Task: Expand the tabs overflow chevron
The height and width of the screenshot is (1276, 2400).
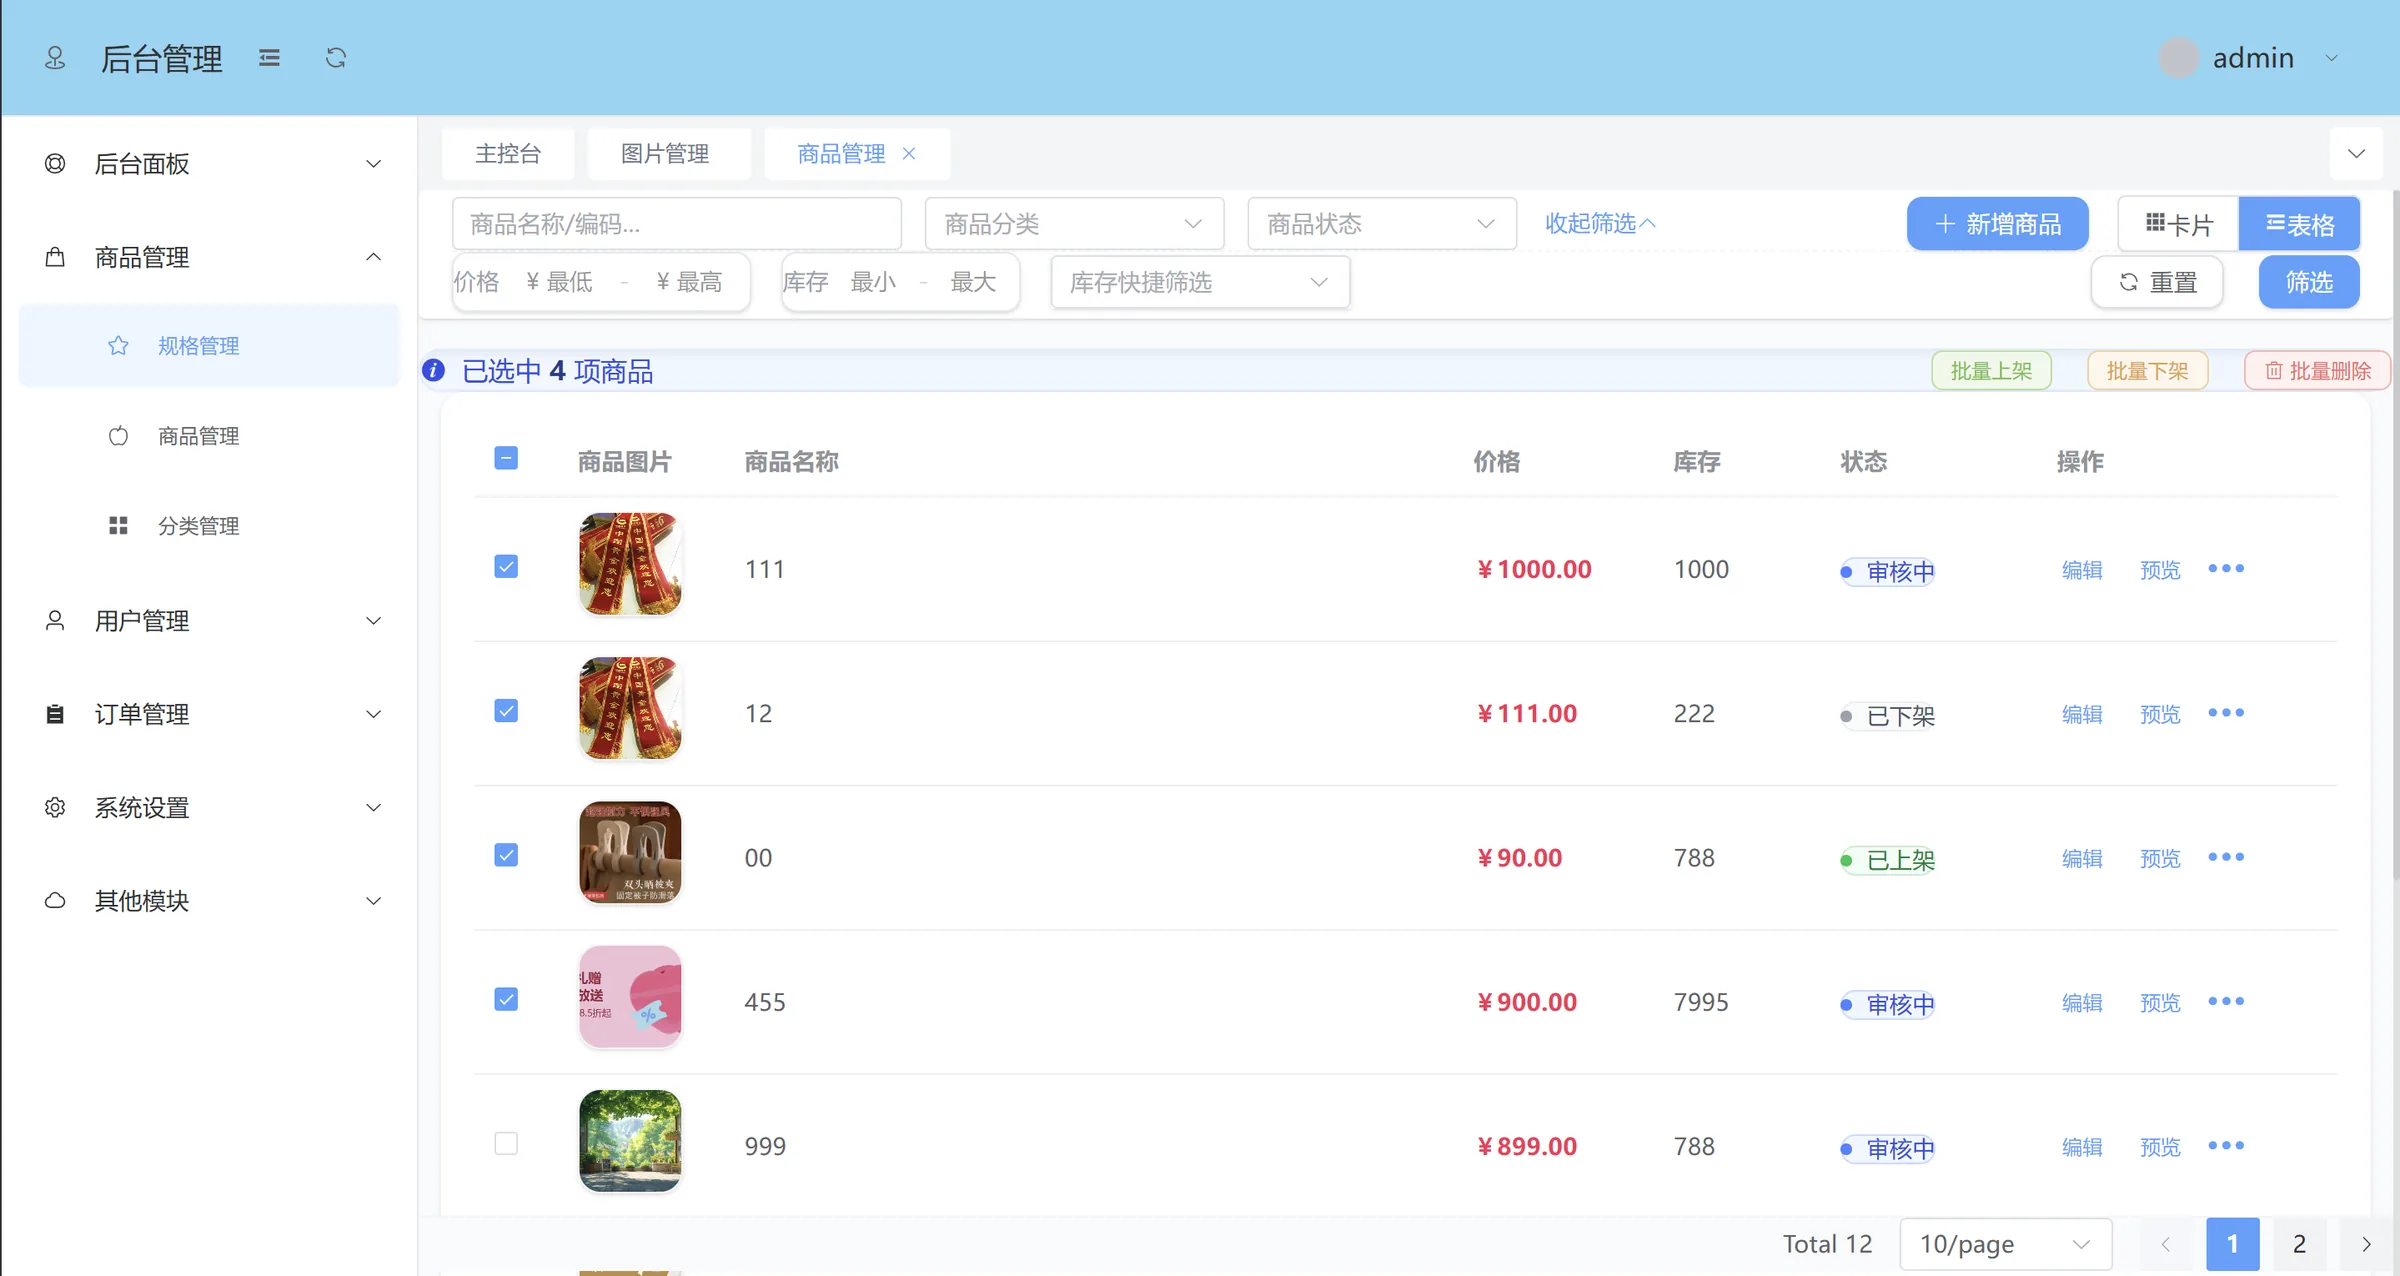Action: [x=2356, y=153]
